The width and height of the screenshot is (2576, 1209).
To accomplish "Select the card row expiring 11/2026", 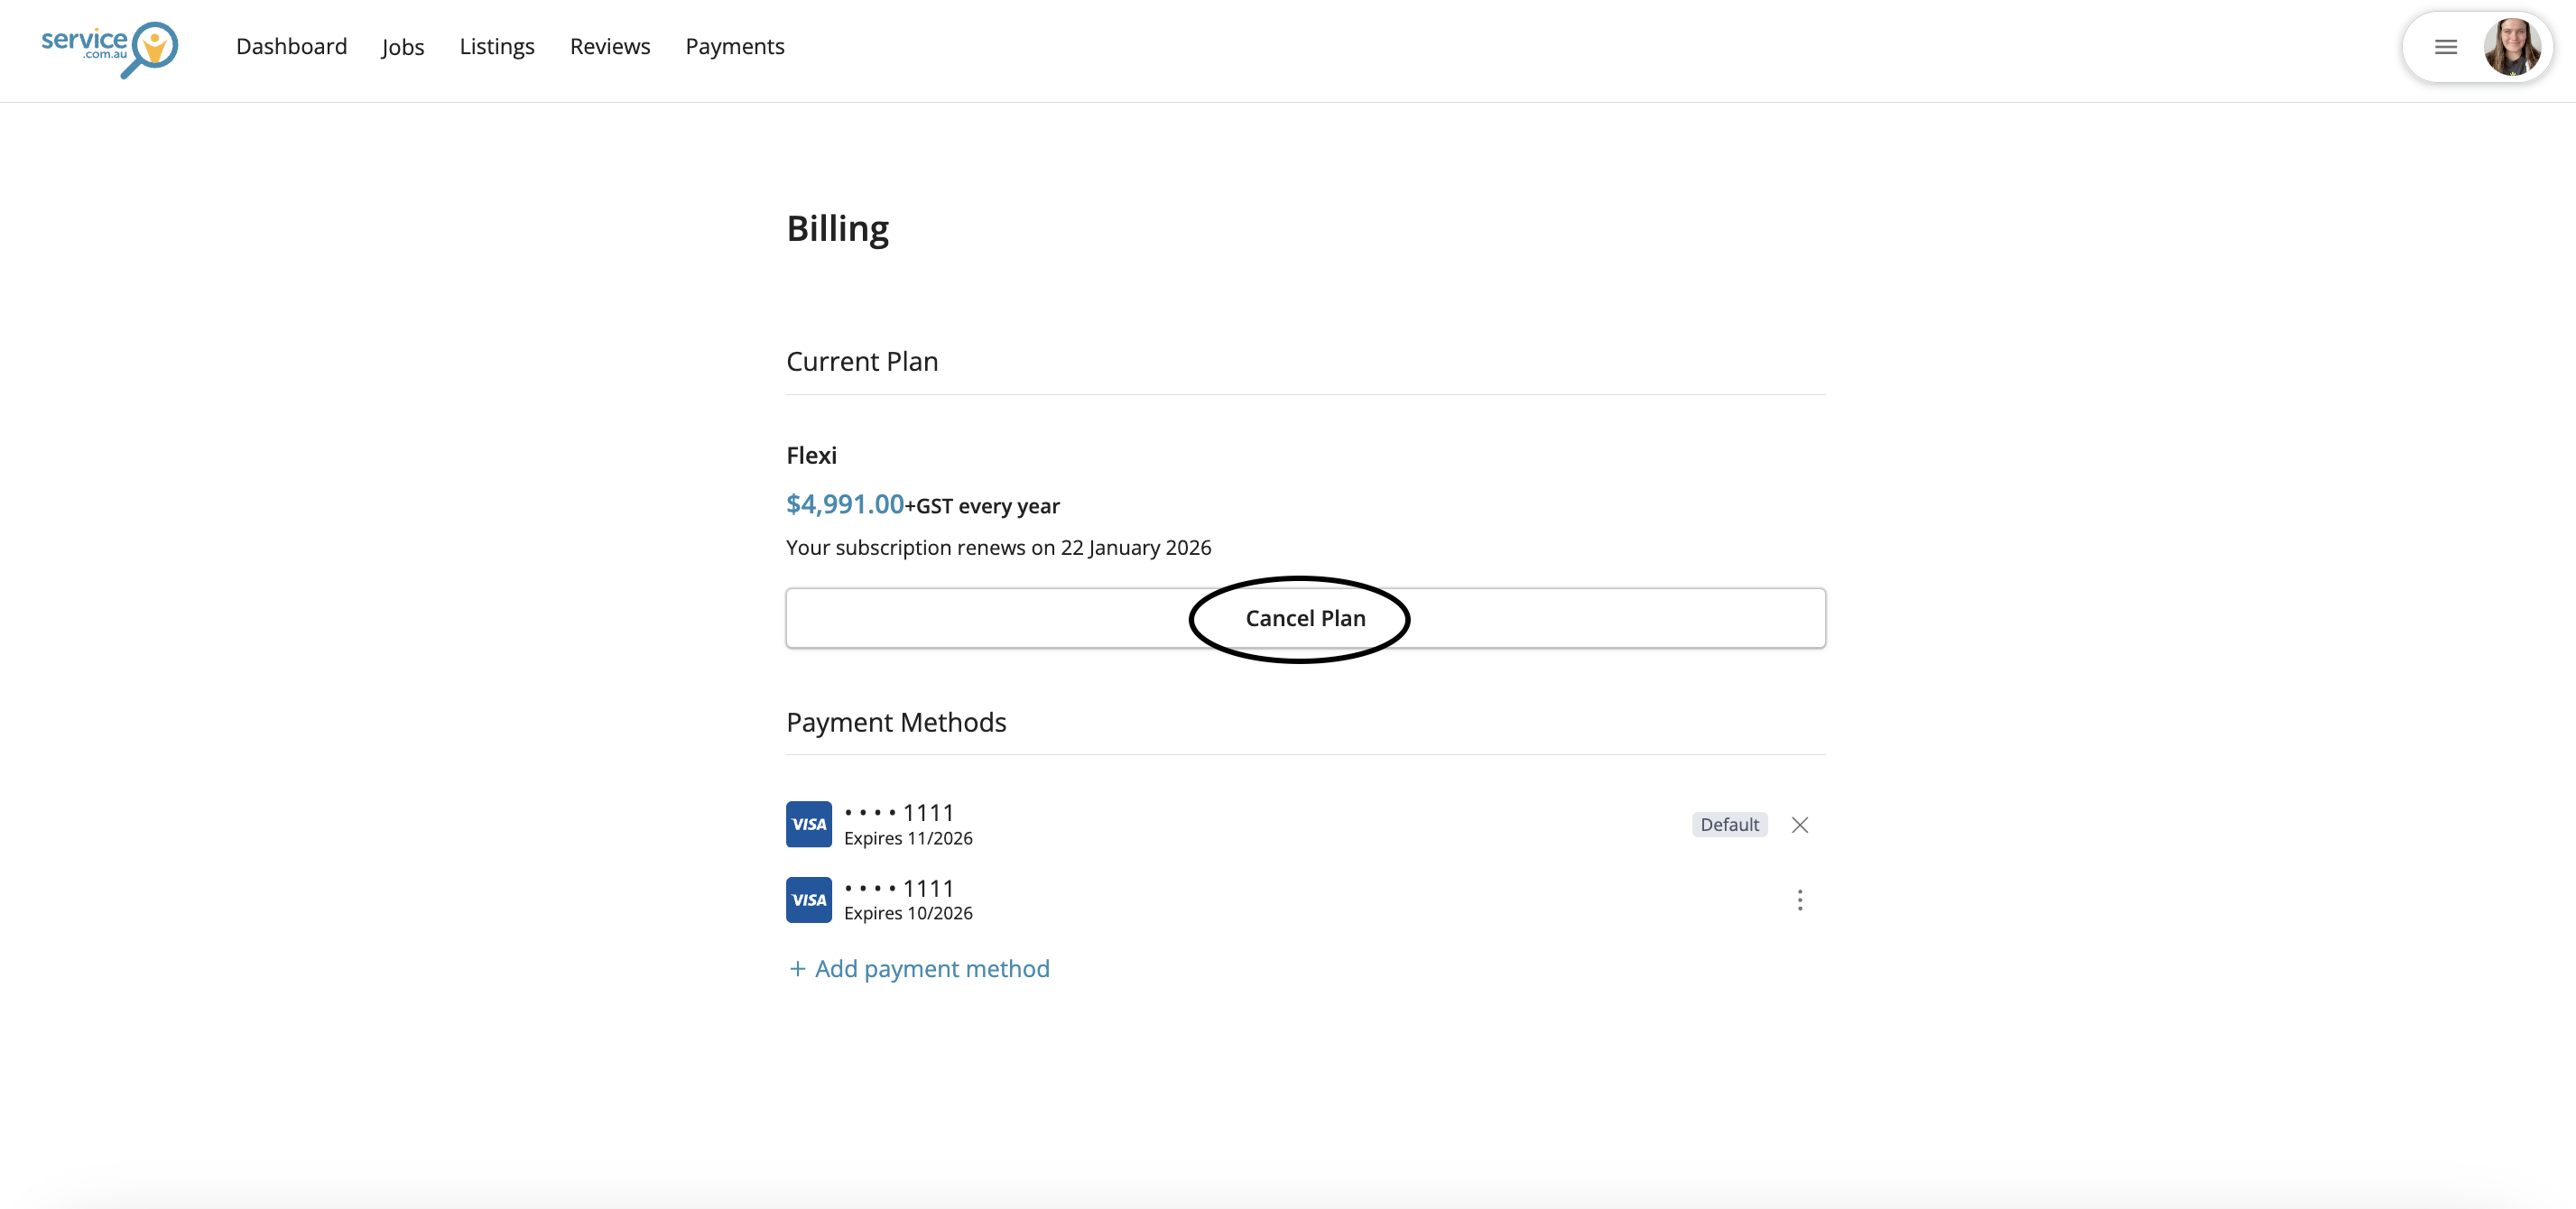I will 907,825.
